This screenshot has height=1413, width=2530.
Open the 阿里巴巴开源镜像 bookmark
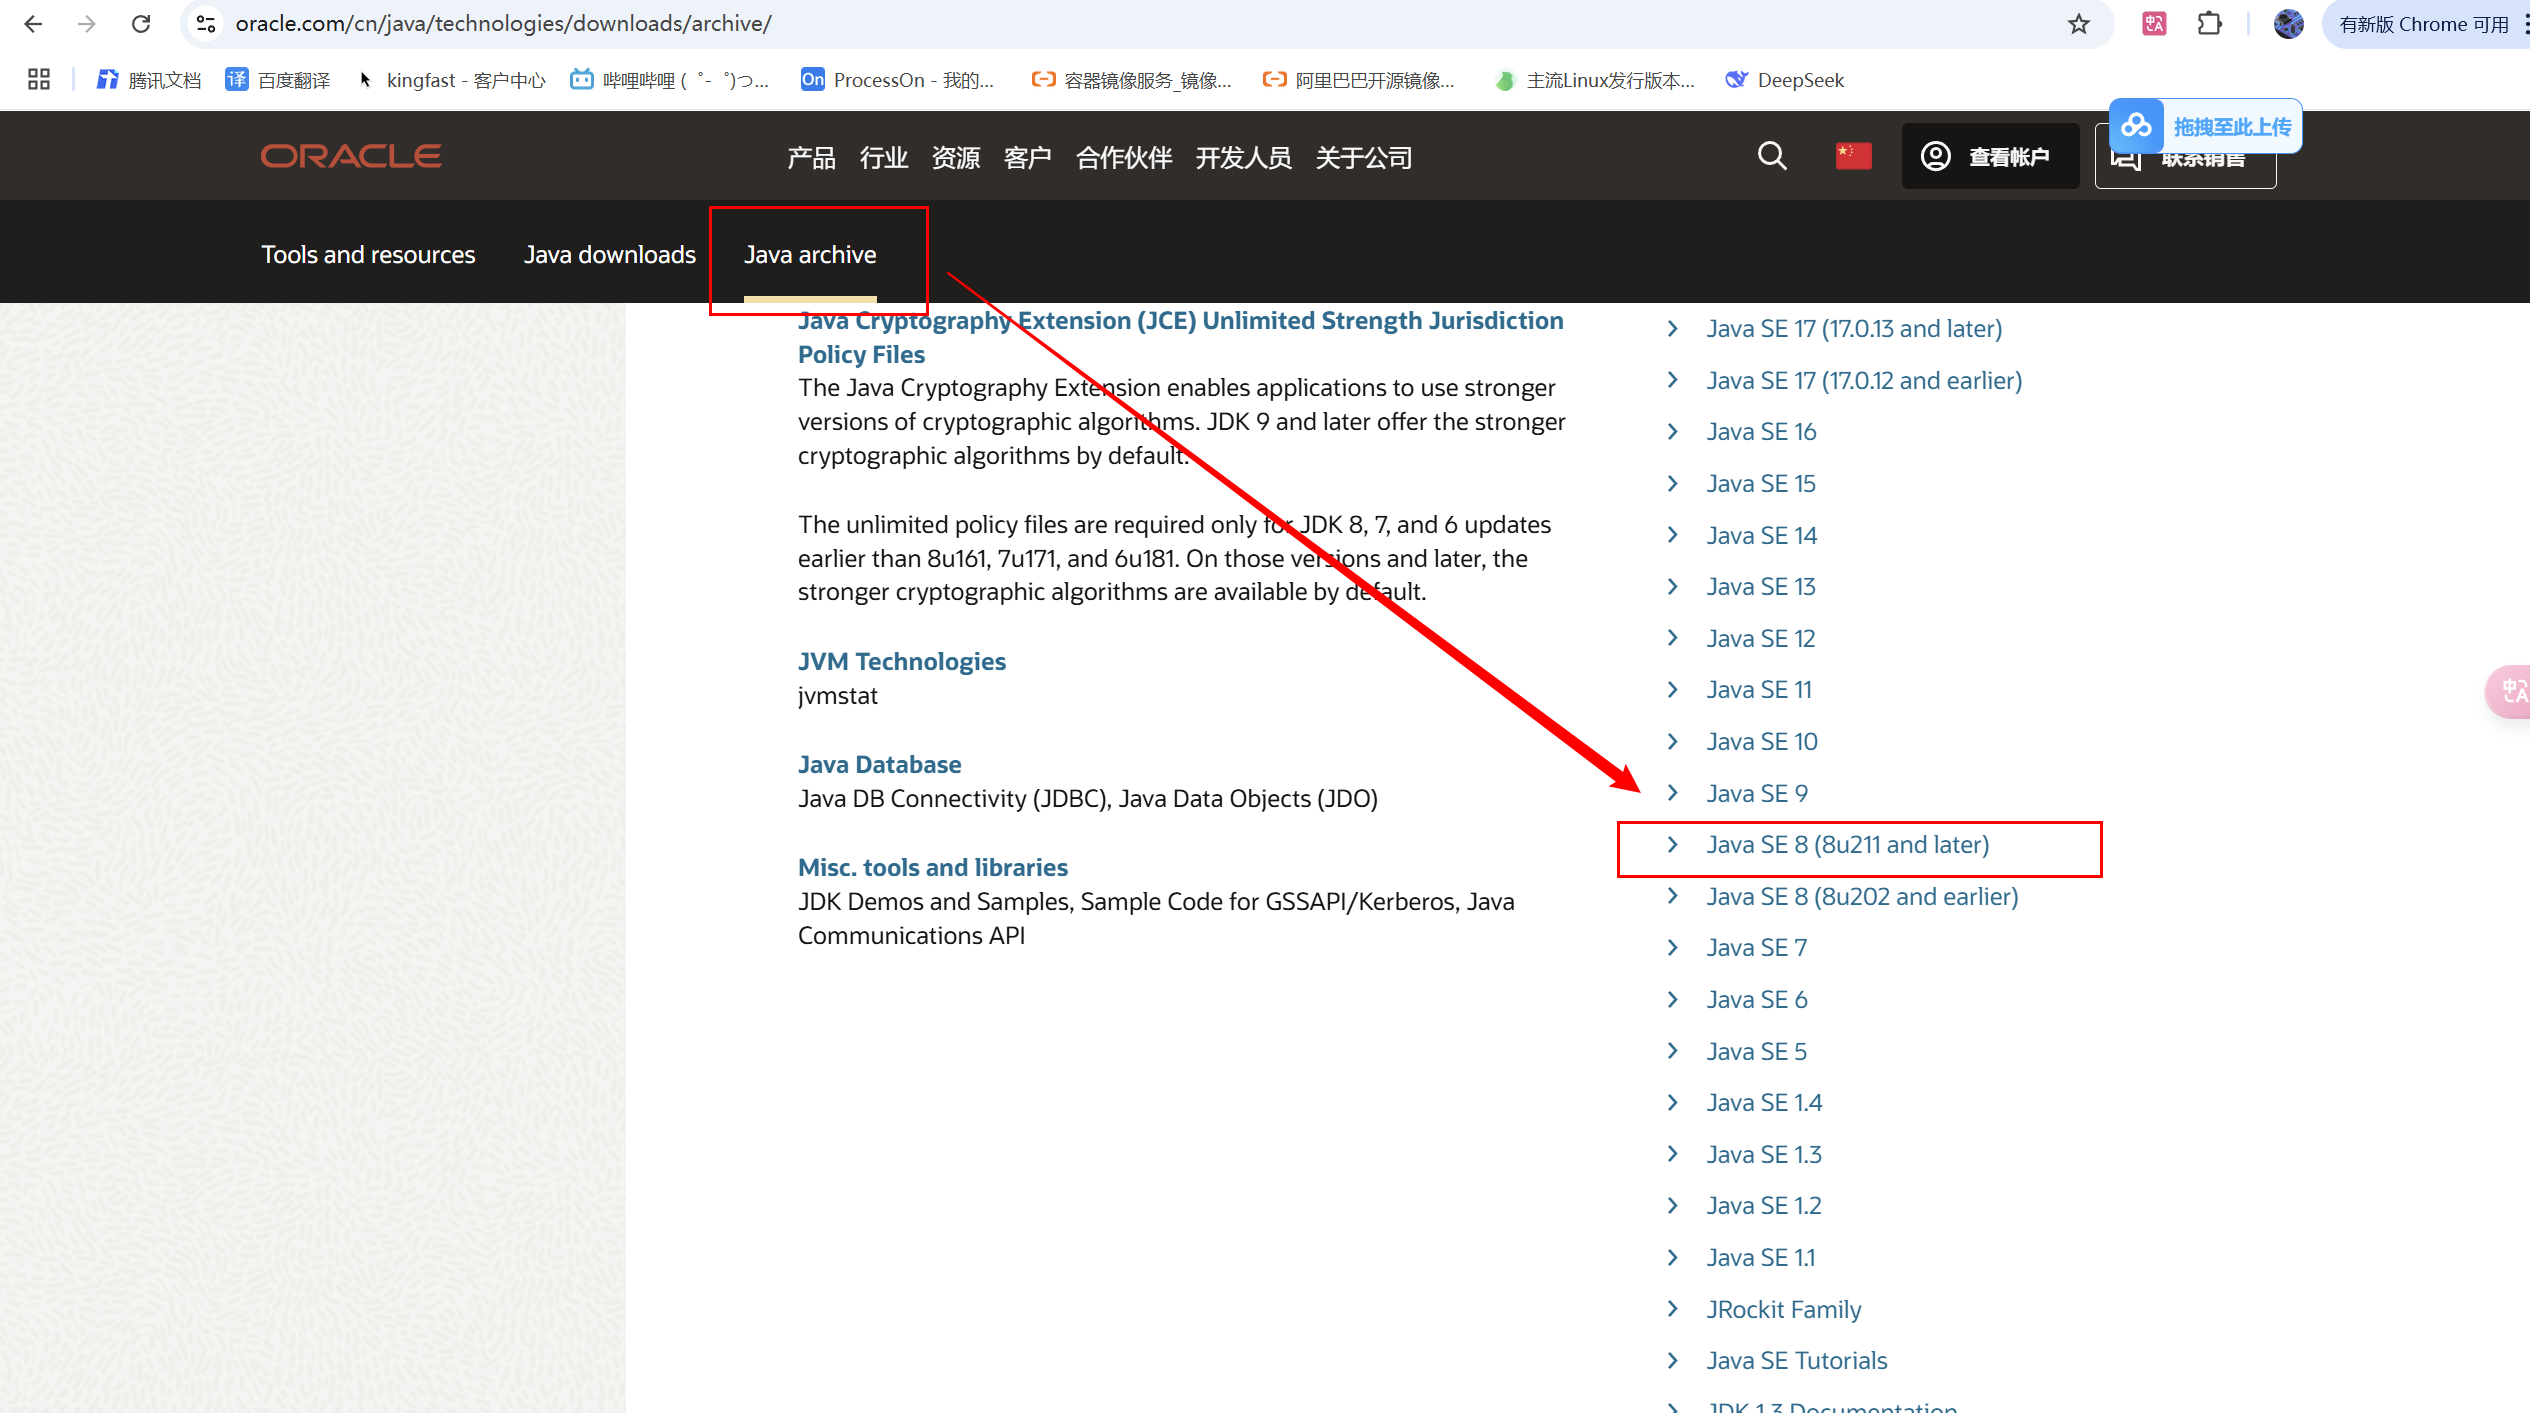point(1358,80)
